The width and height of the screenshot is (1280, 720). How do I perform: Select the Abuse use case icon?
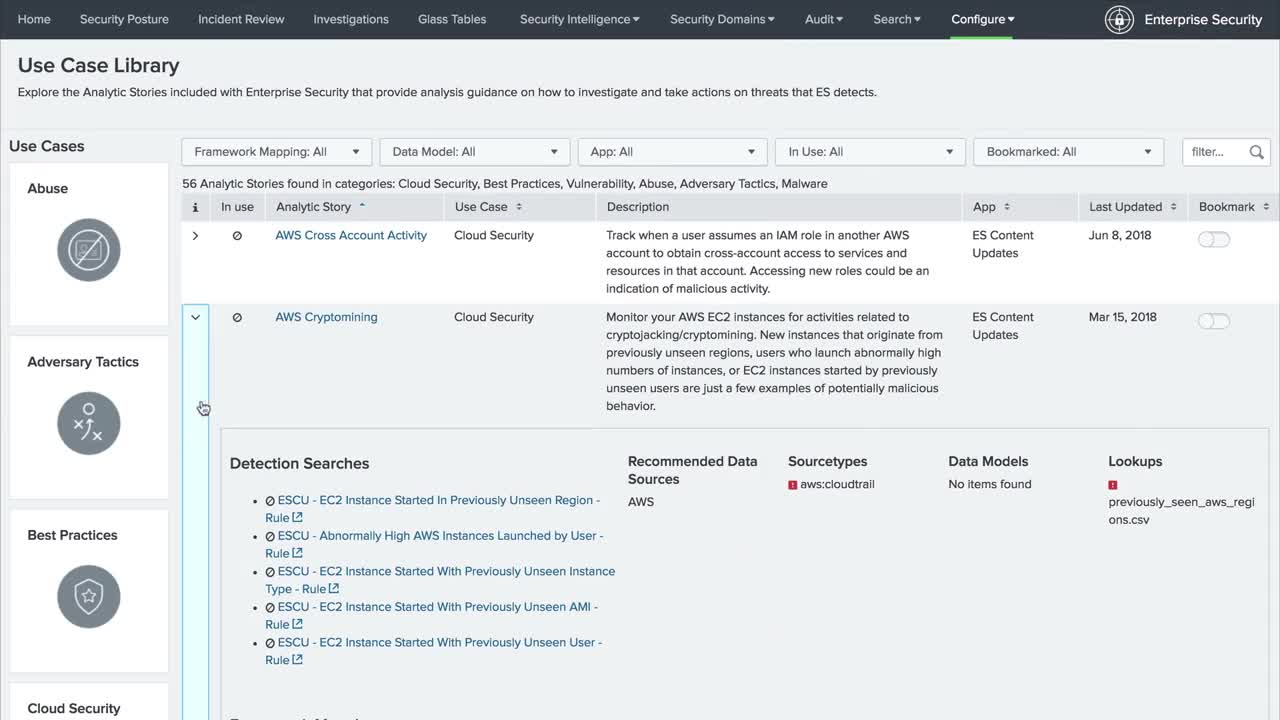point(89,250)
